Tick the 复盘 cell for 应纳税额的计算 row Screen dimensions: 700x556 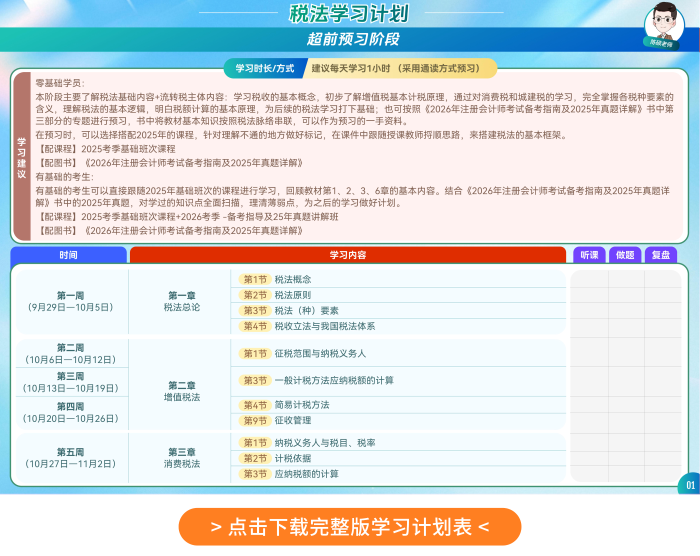(661, 474)
